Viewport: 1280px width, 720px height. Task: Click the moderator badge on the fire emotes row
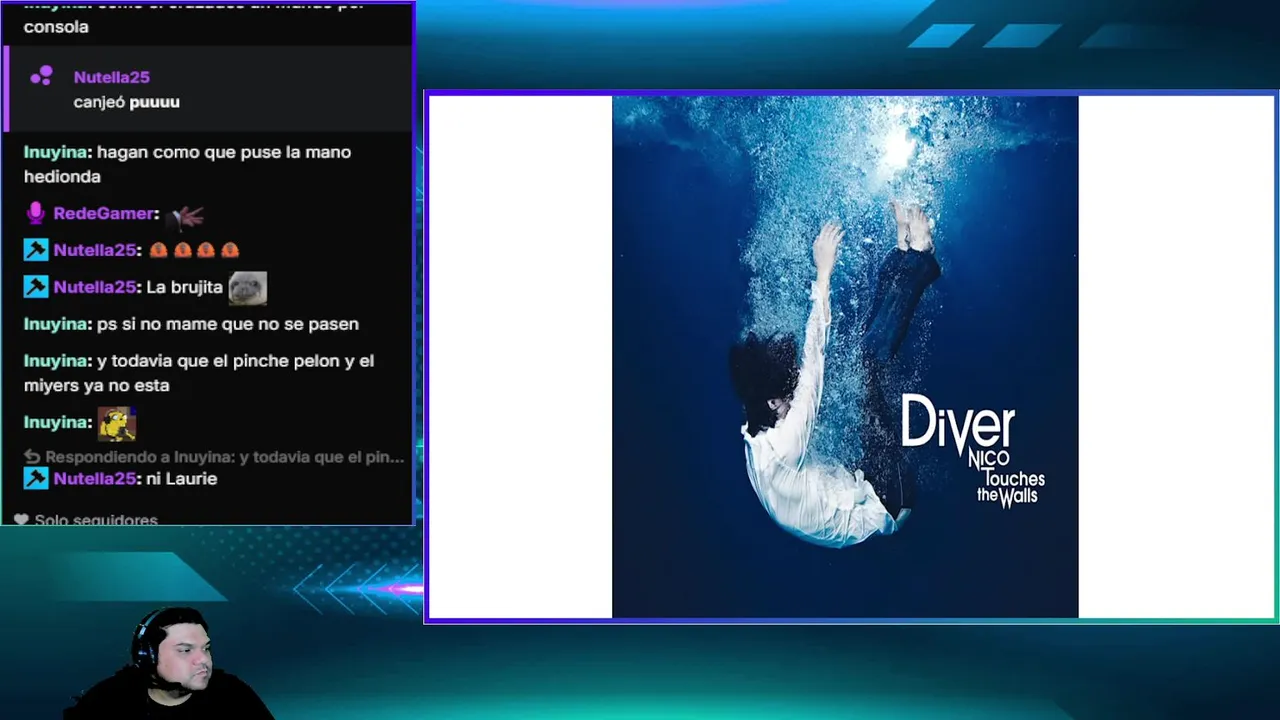pyautogui.click(x=36, y=250)
